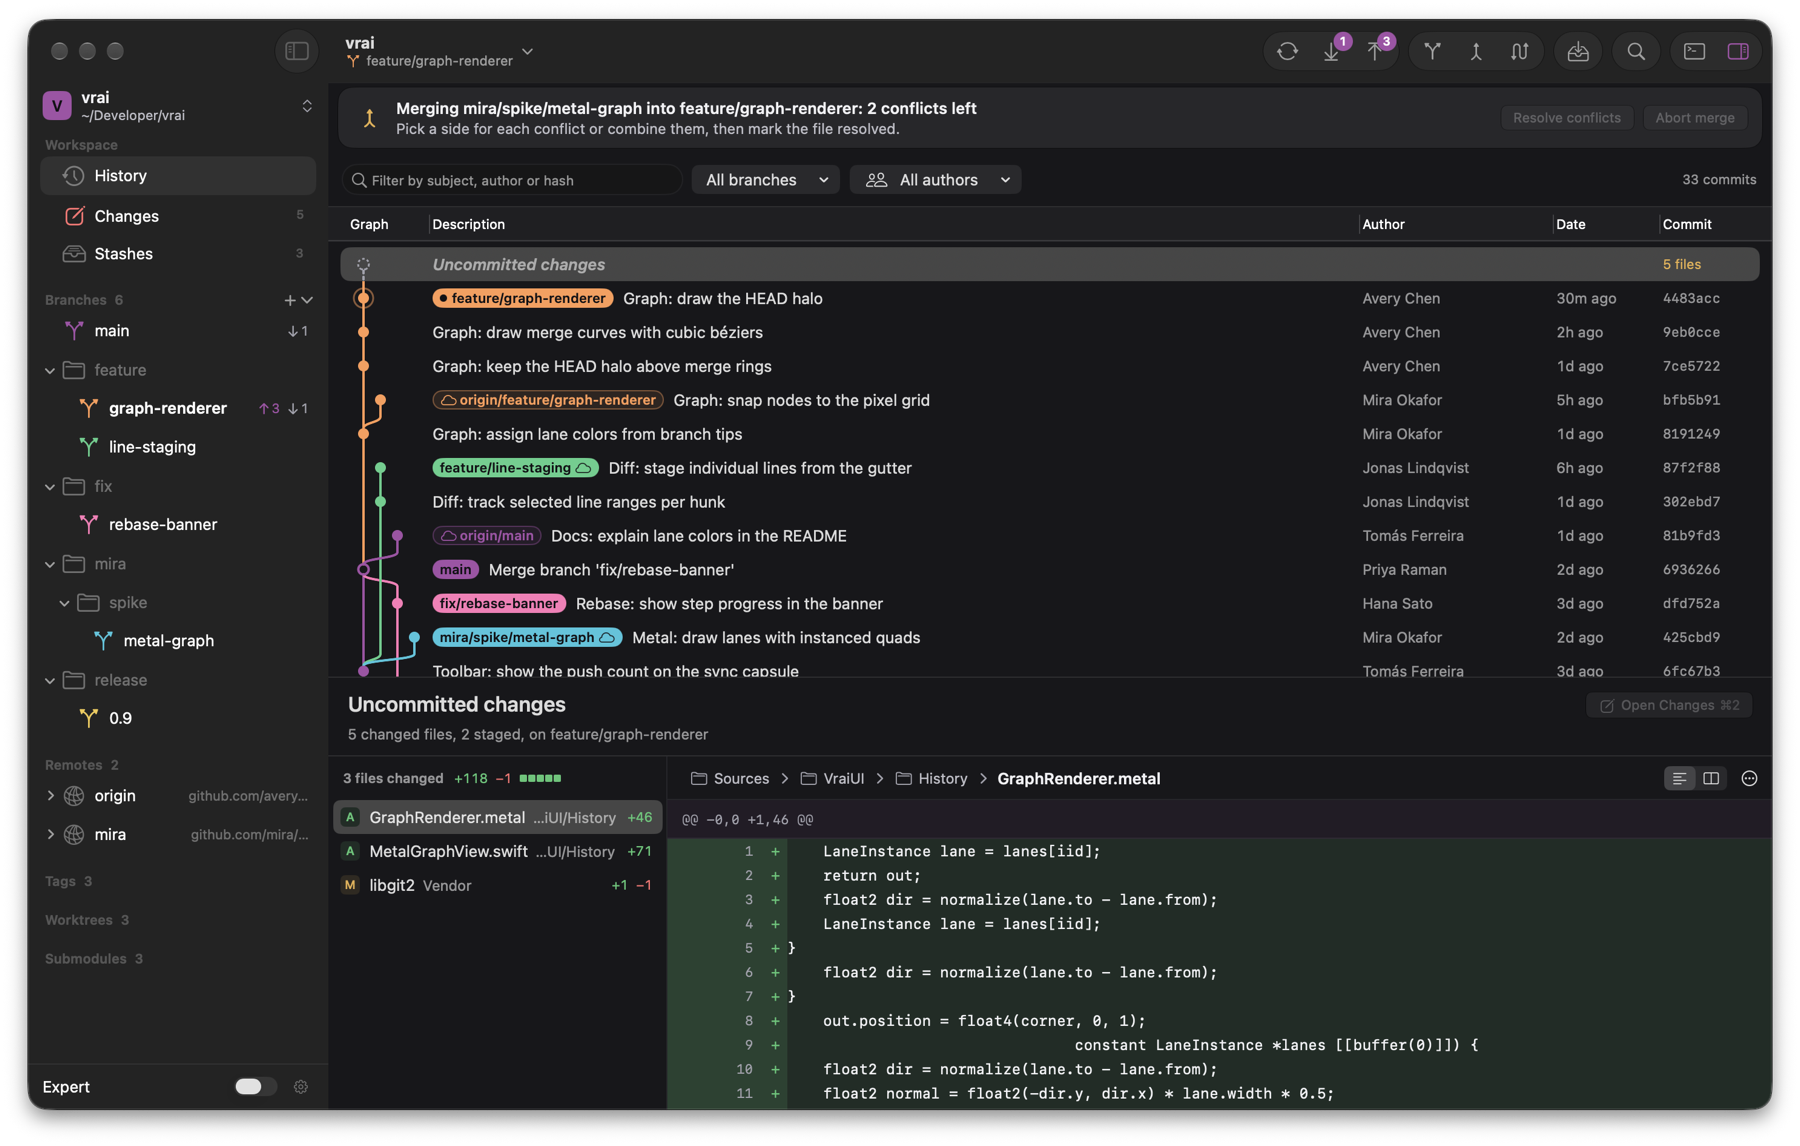
Task: Click the stash tray toolbar icon
Action: 1578,51
